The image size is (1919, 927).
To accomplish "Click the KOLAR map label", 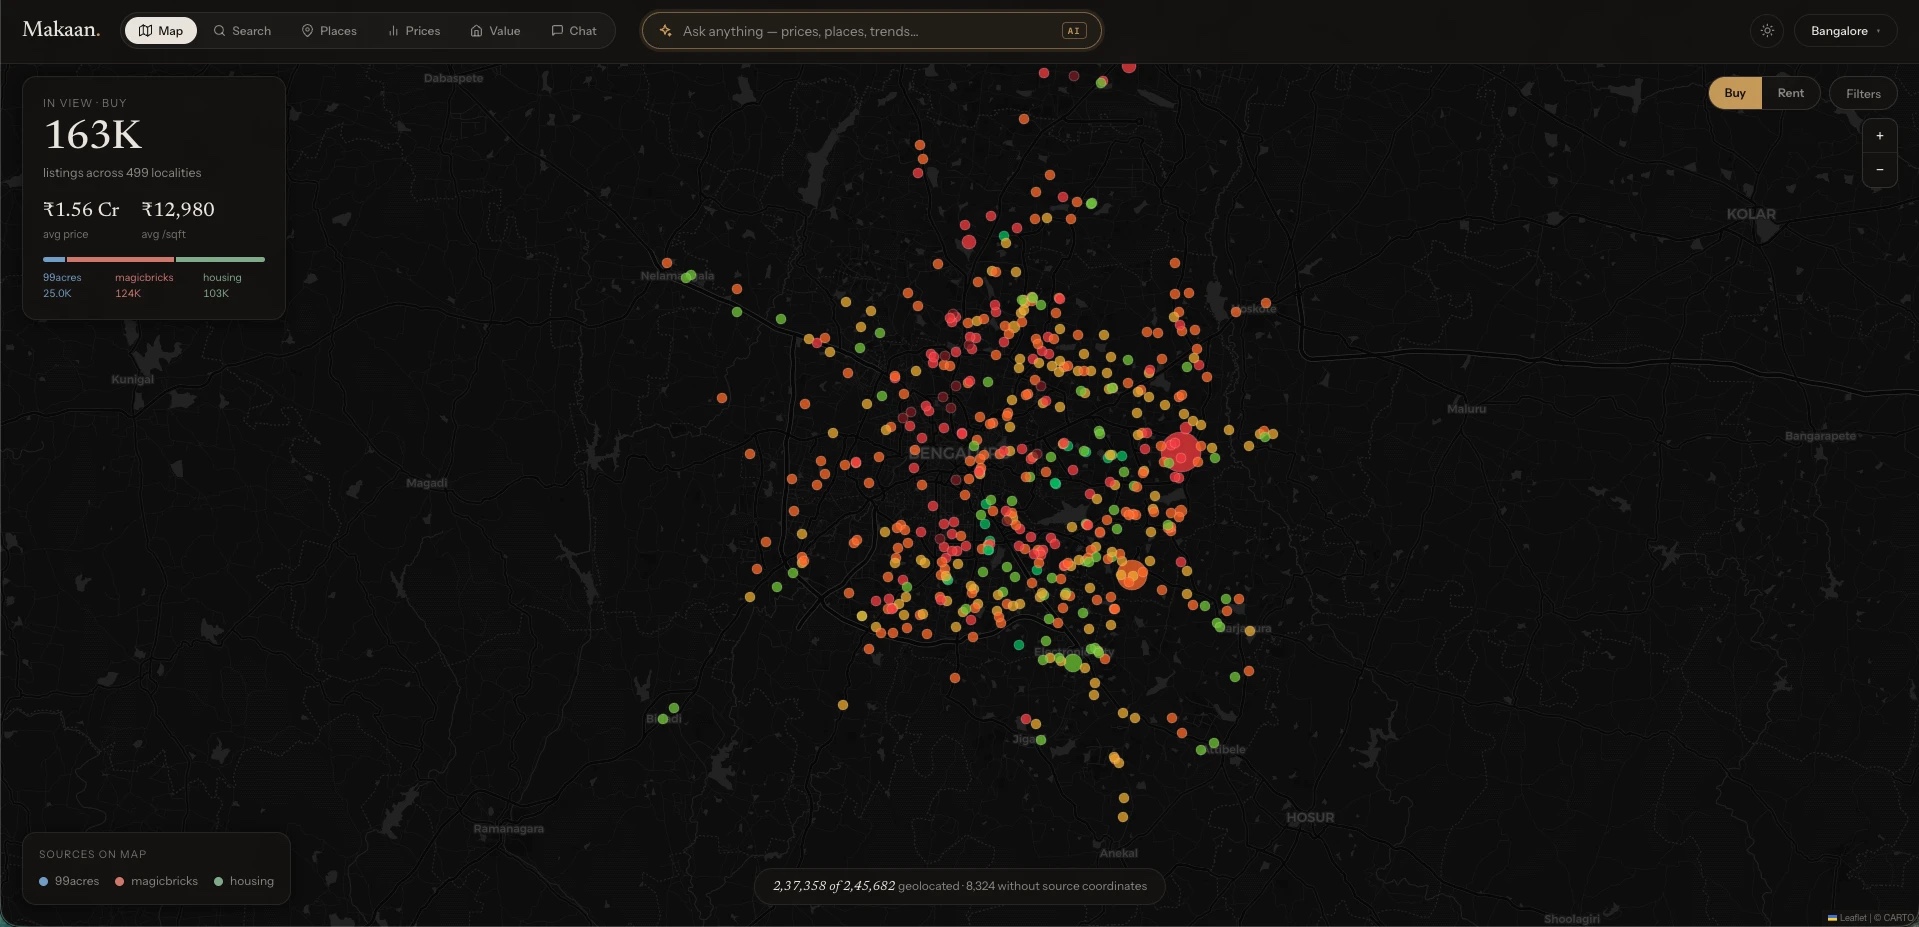I will click(x=1751, y=214).
